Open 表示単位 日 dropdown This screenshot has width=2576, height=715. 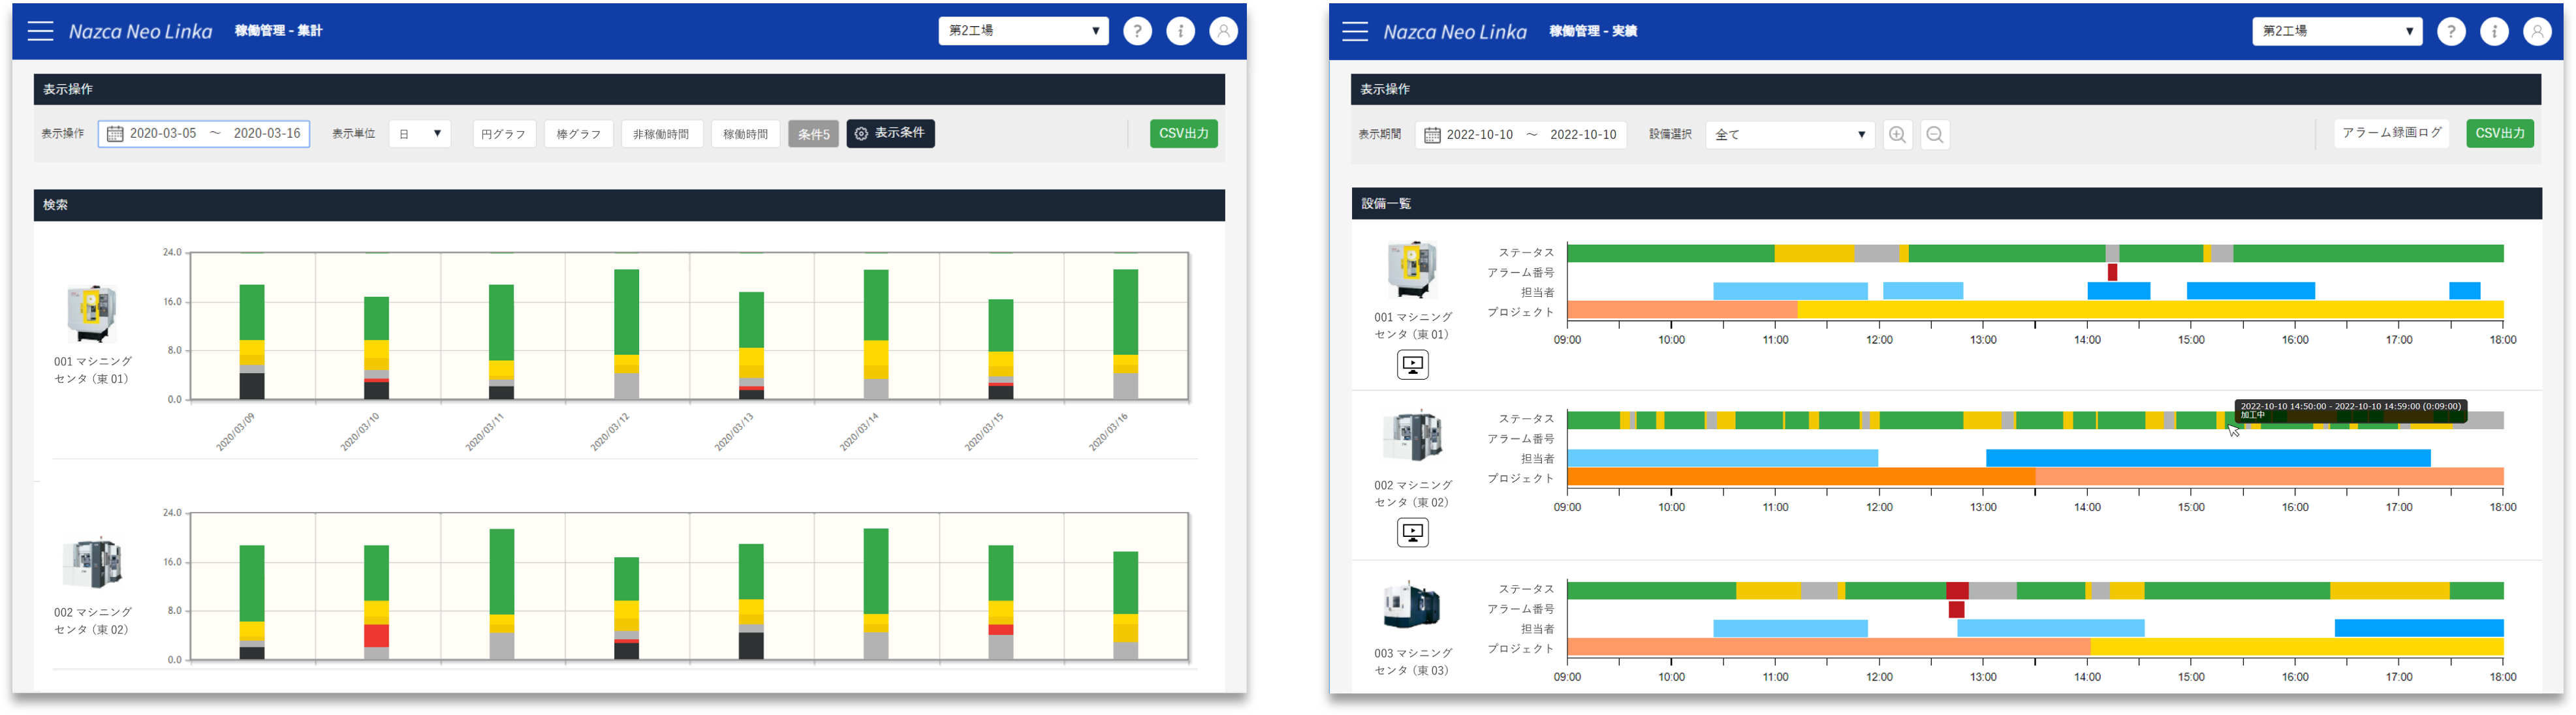(x=419, y=134)
